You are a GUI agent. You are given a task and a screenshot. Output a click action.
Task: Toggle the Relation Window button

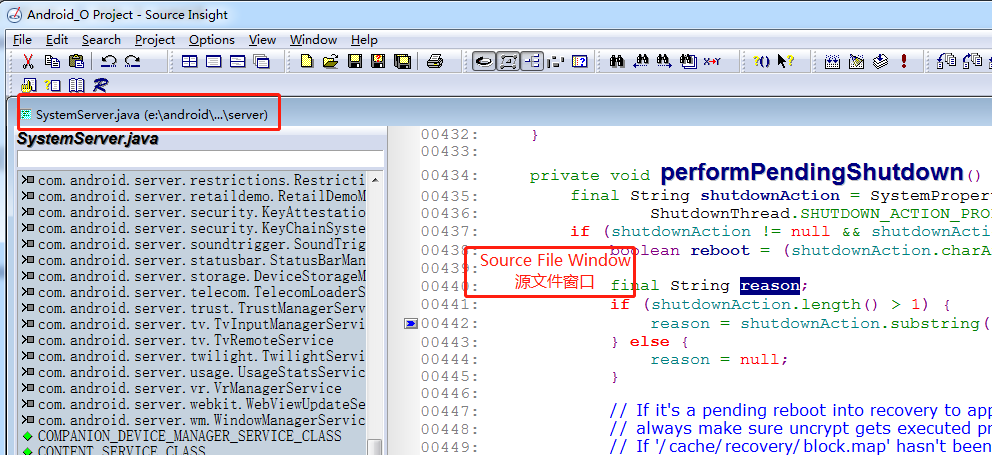click(508, 61)
